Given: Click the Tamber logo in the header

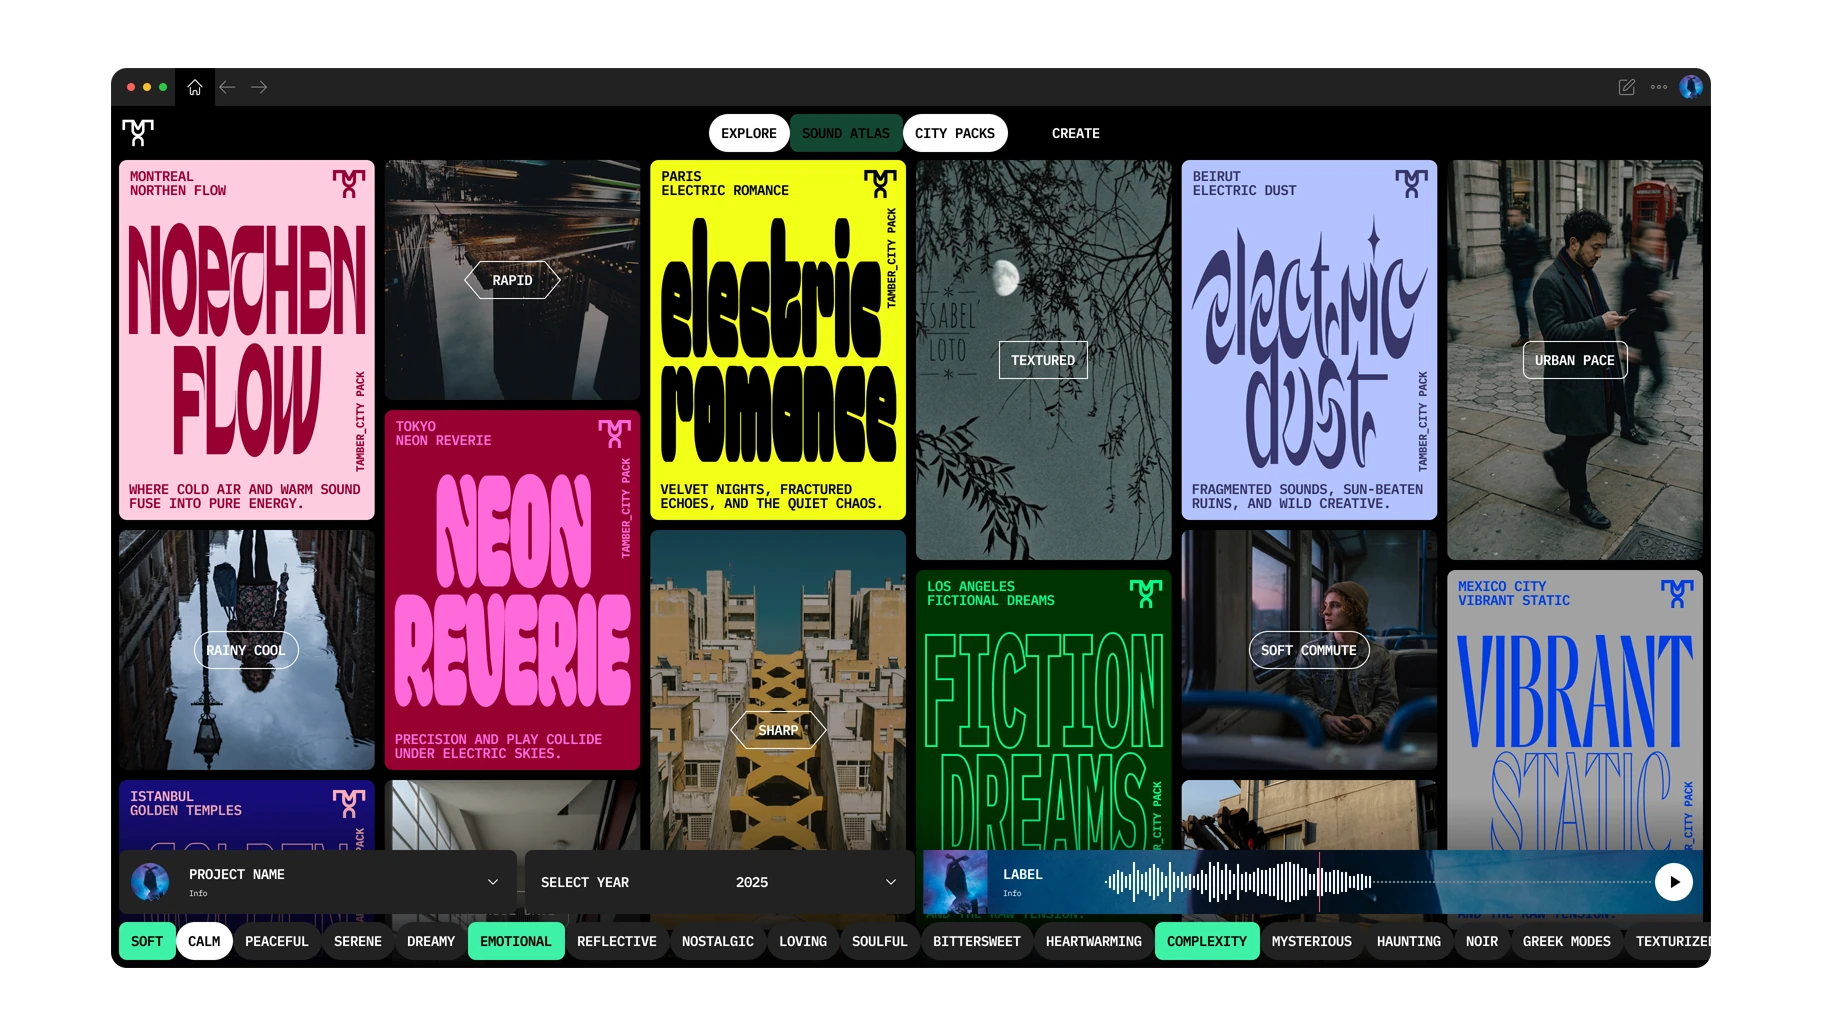Looking at the screenshot, I should click(x=138, y=132).
